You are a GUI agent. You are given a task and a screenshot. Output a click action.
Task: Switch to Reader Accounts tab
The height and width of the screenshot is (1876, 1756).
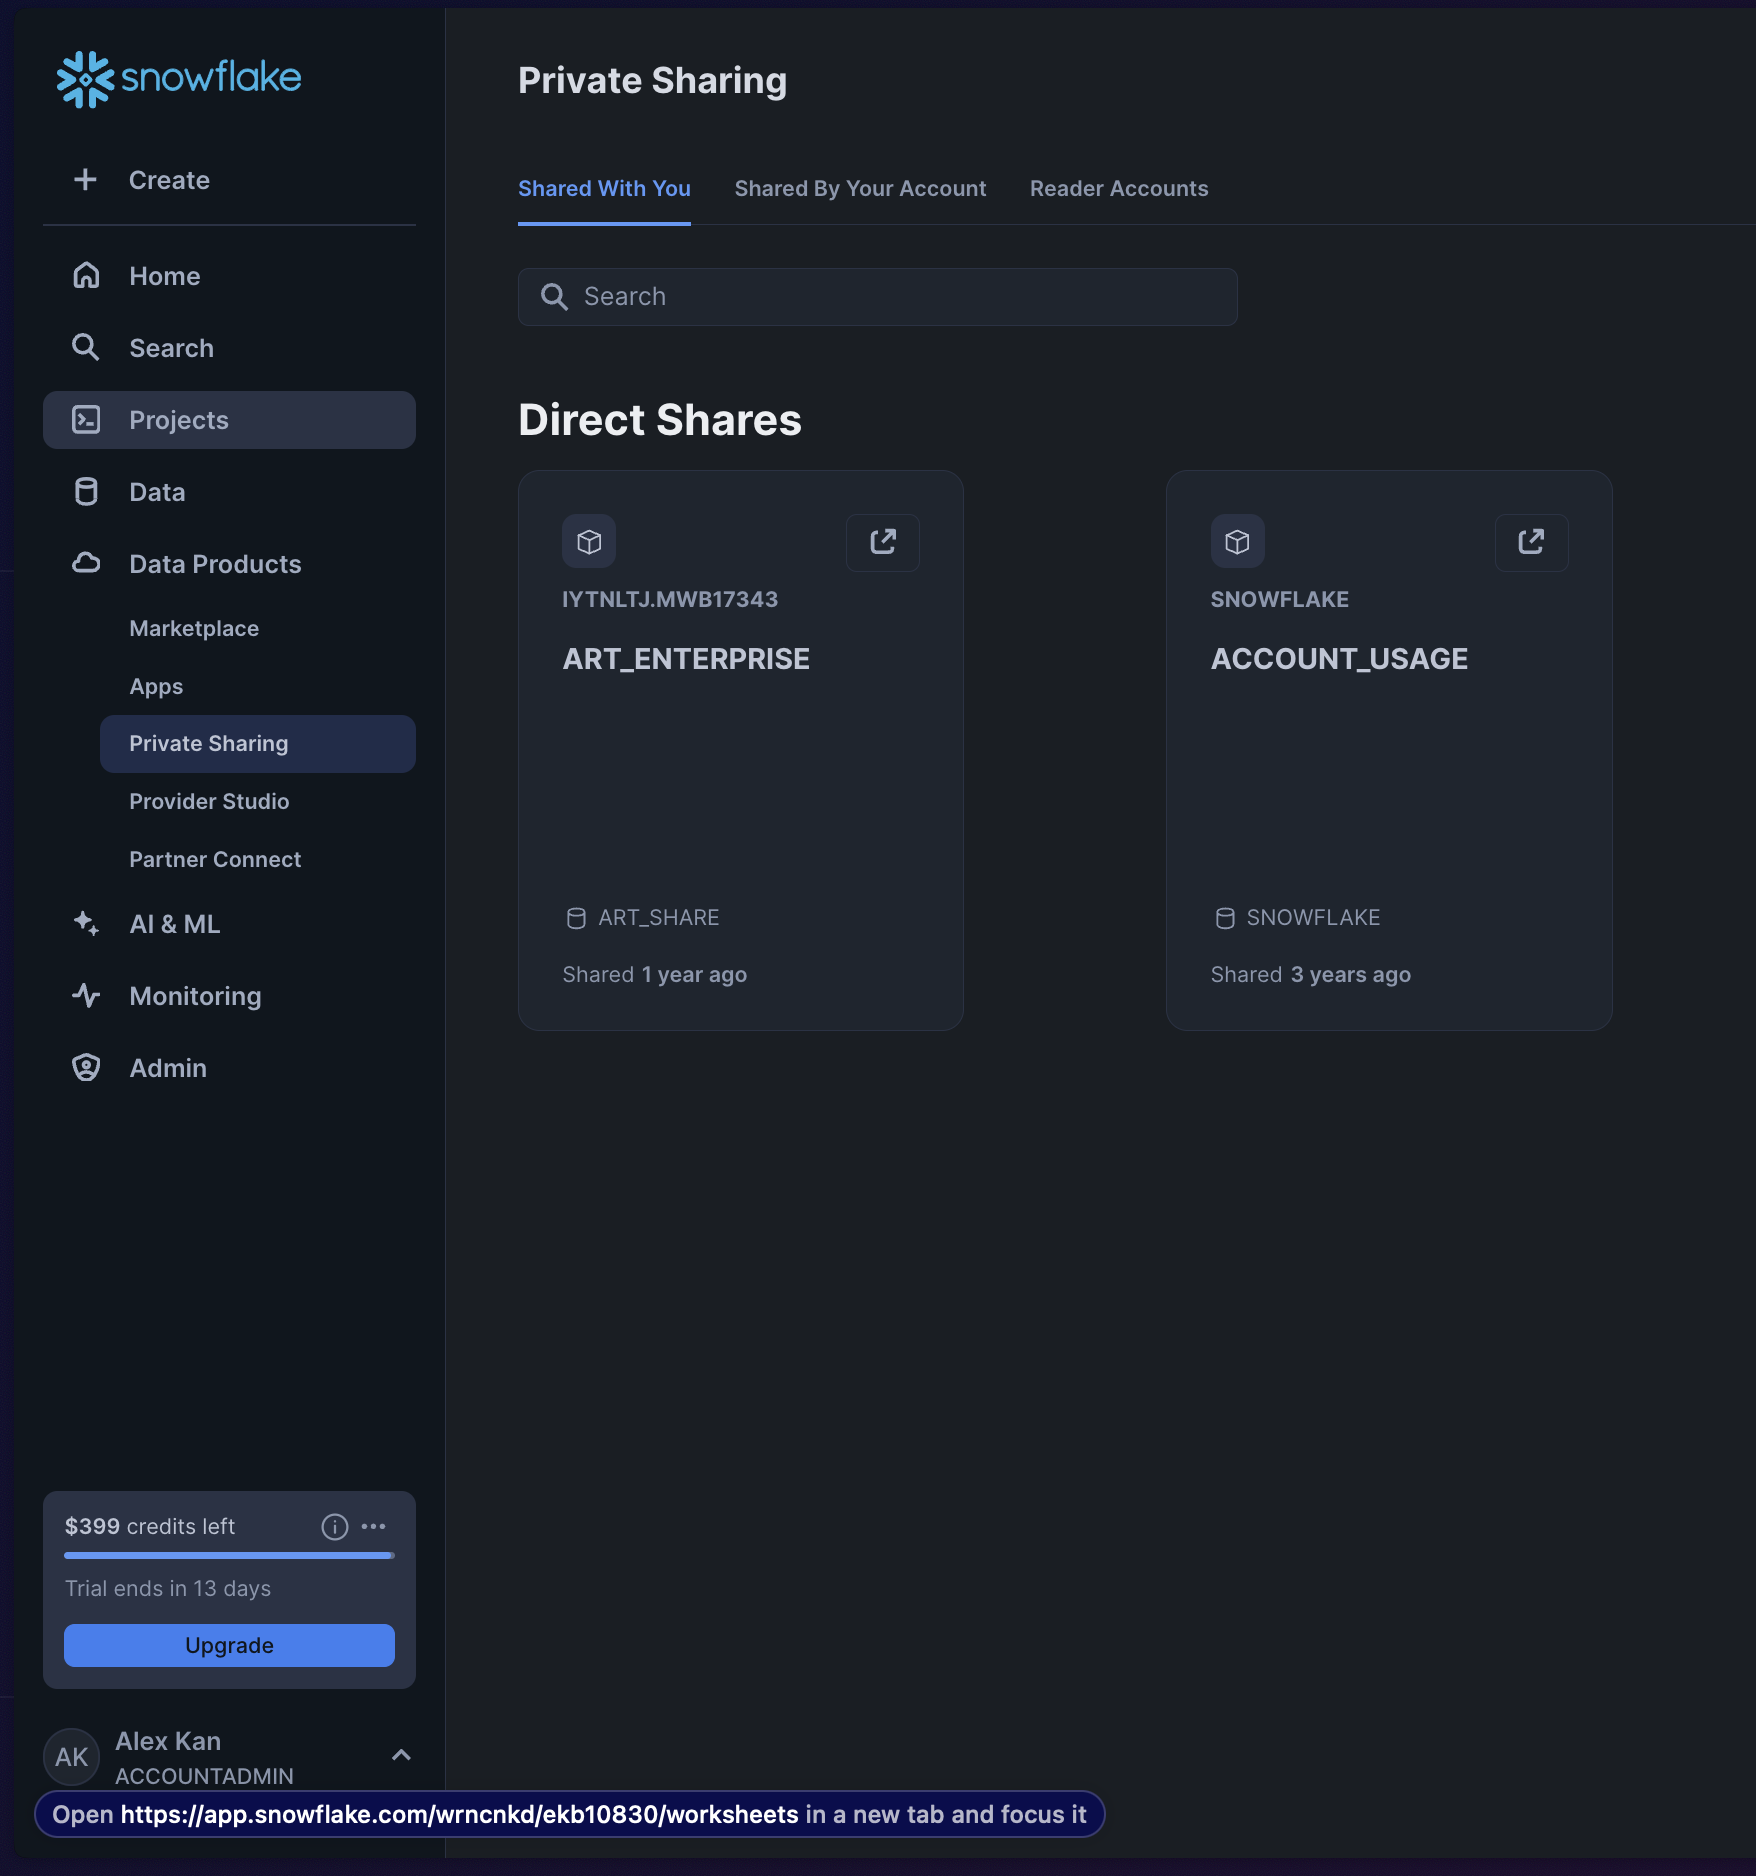1119,189
